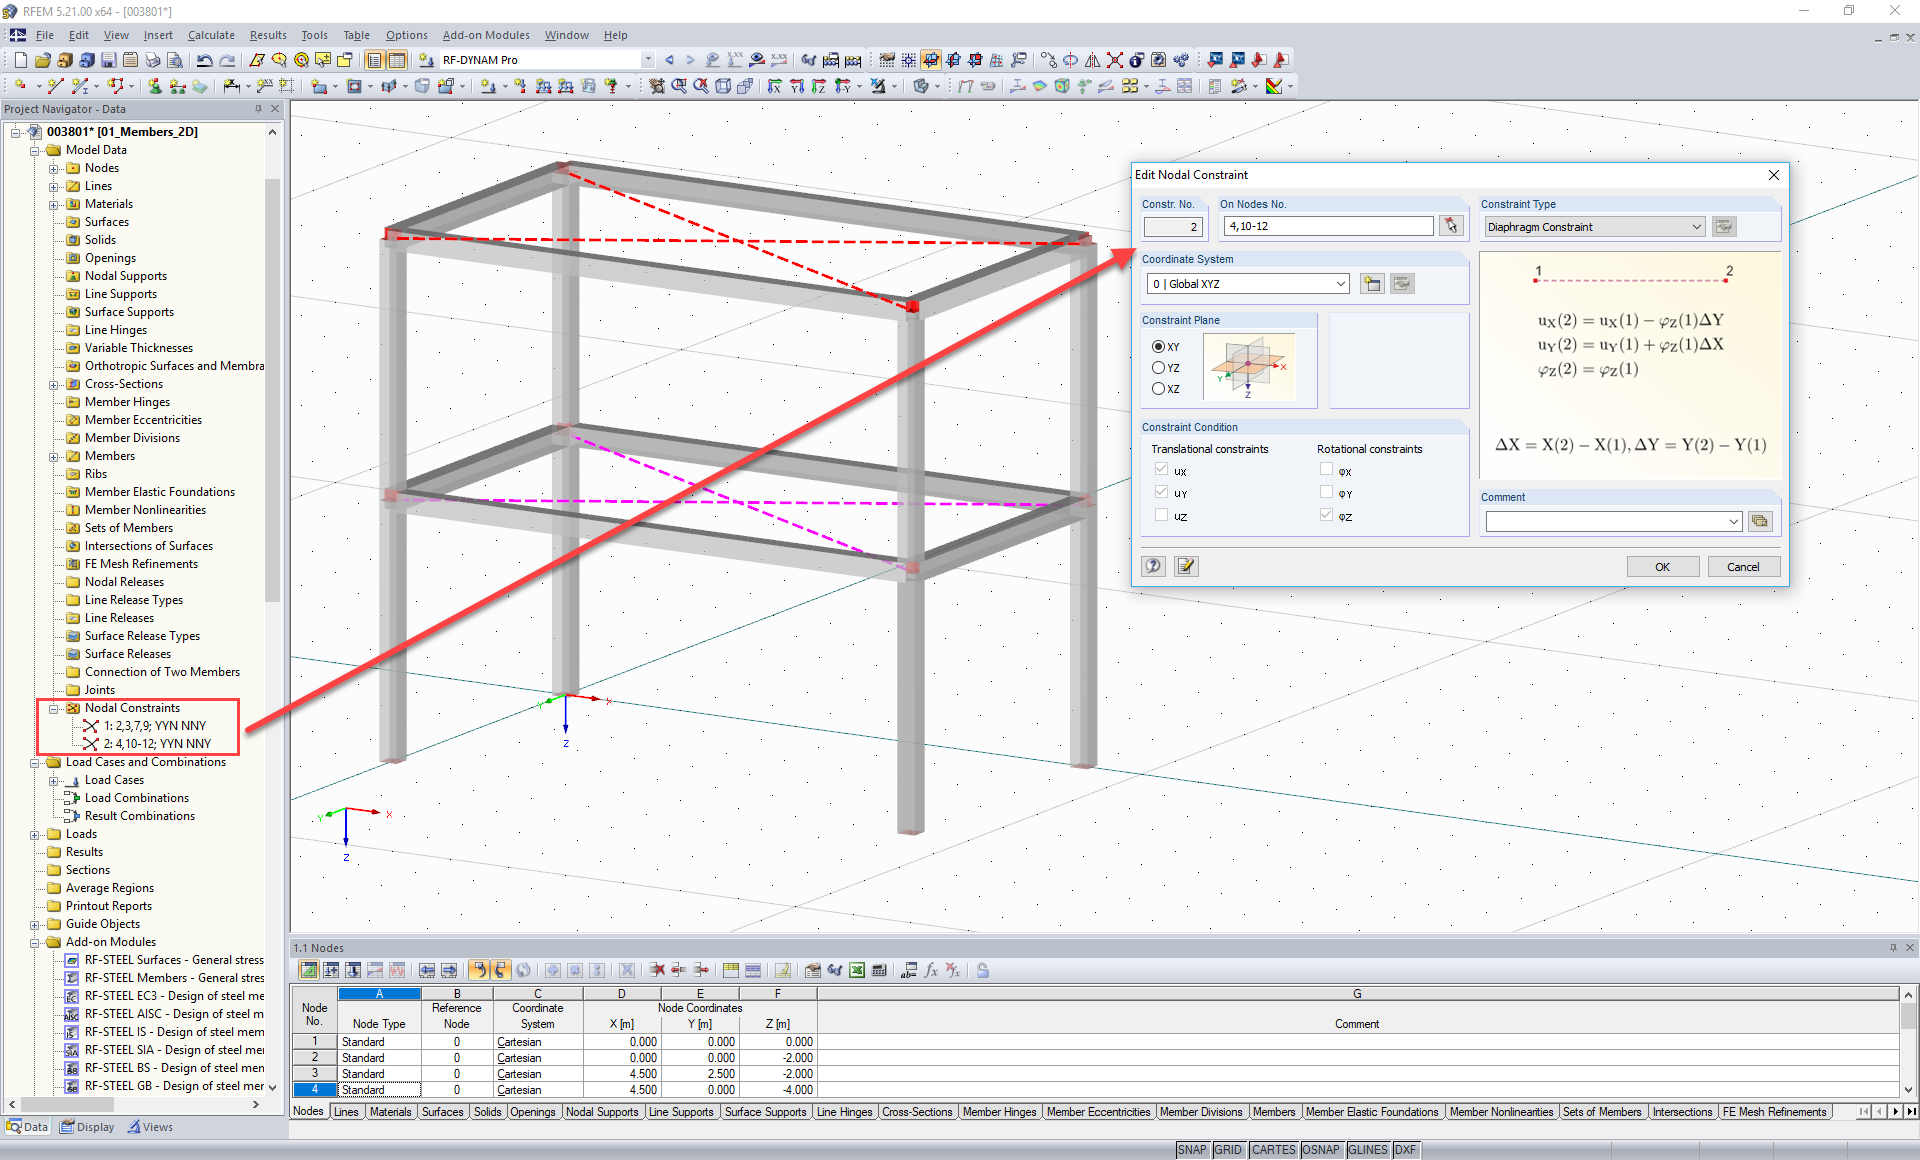This screenshot has width=1920, height=1160.
Task: Click the edit pencil icon in dialog
Action: point(1186,565)
